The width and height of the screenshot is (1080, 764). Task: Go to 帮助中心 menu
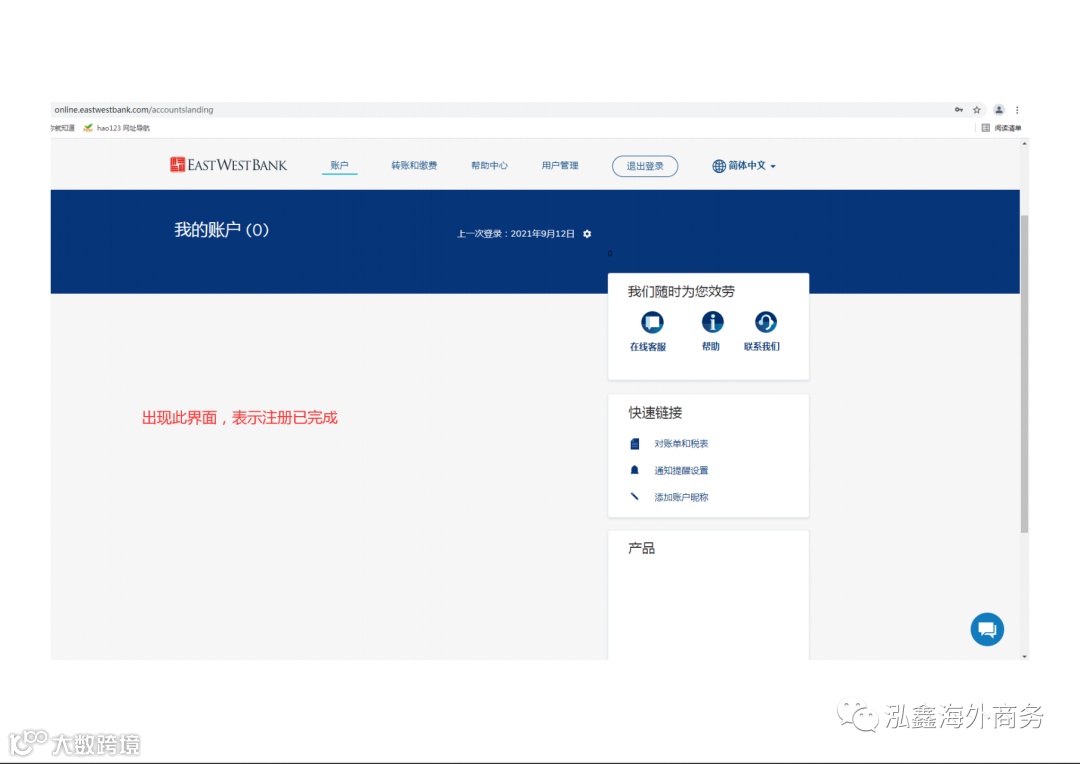point(489,165)
